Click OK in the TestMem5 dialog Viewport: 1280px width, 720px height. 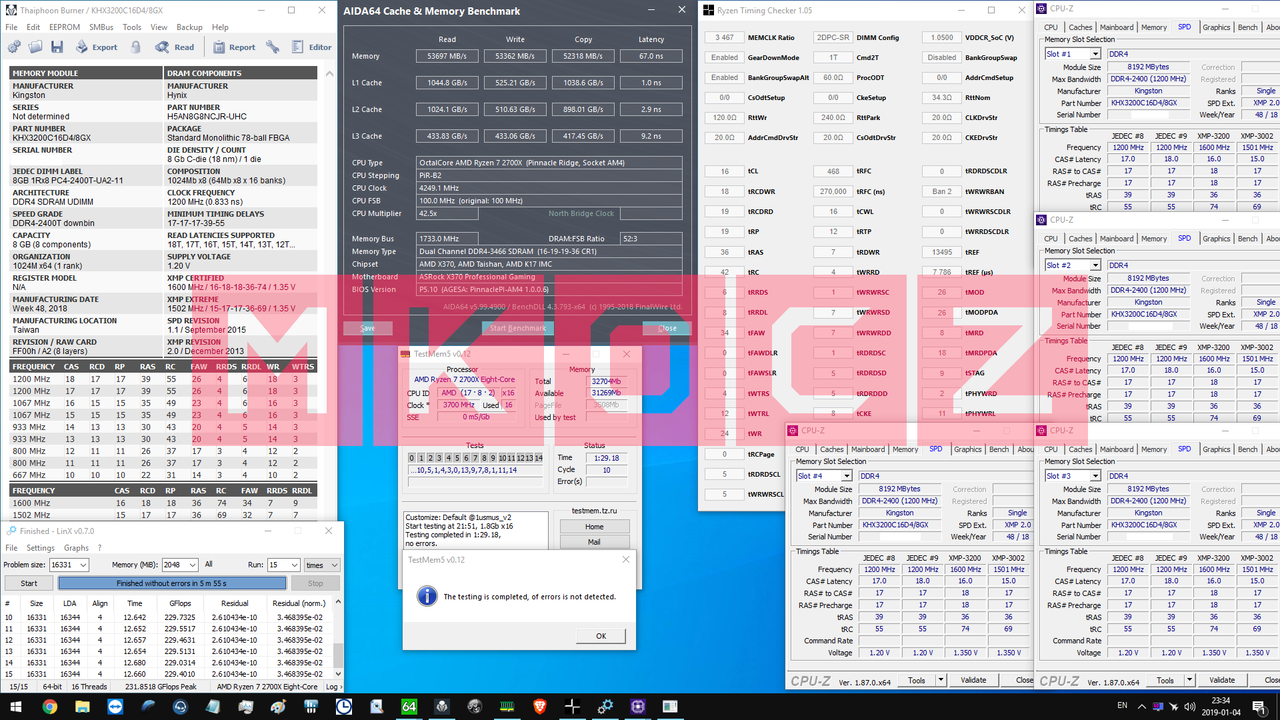click(x=601, y=636)
